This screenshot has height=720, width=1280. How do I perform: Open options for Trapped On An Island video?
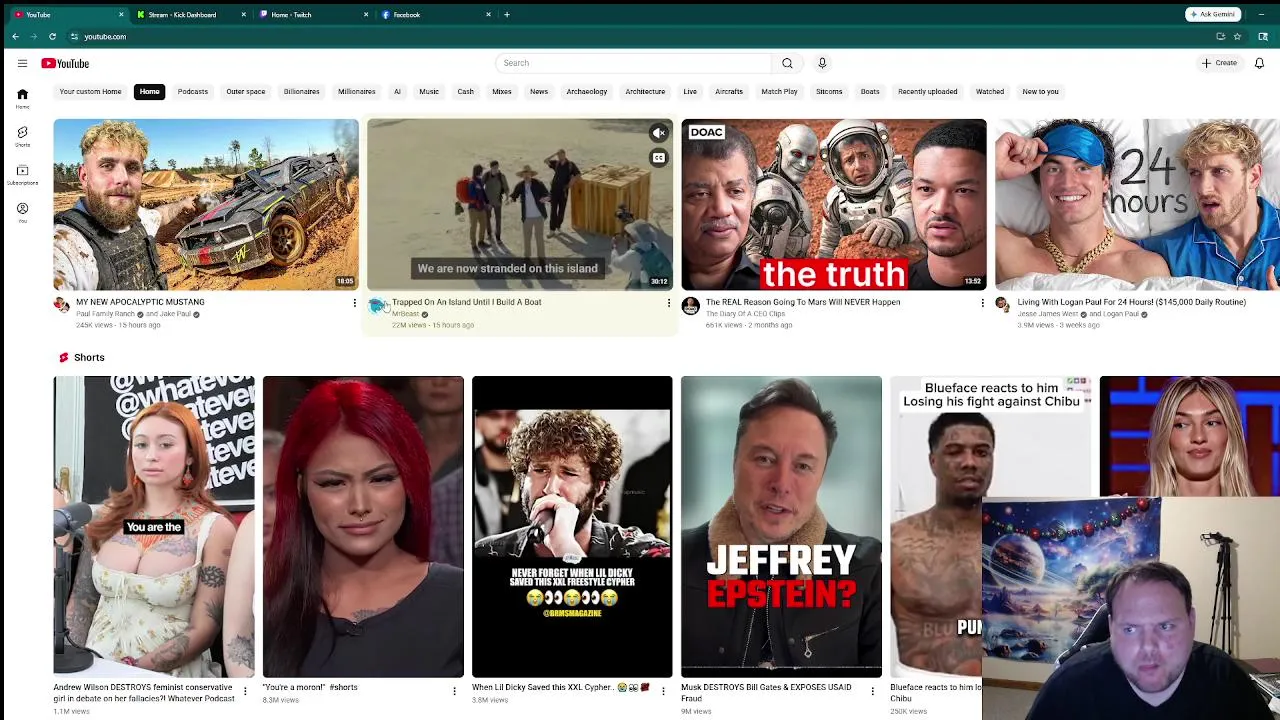click(668, 303)
